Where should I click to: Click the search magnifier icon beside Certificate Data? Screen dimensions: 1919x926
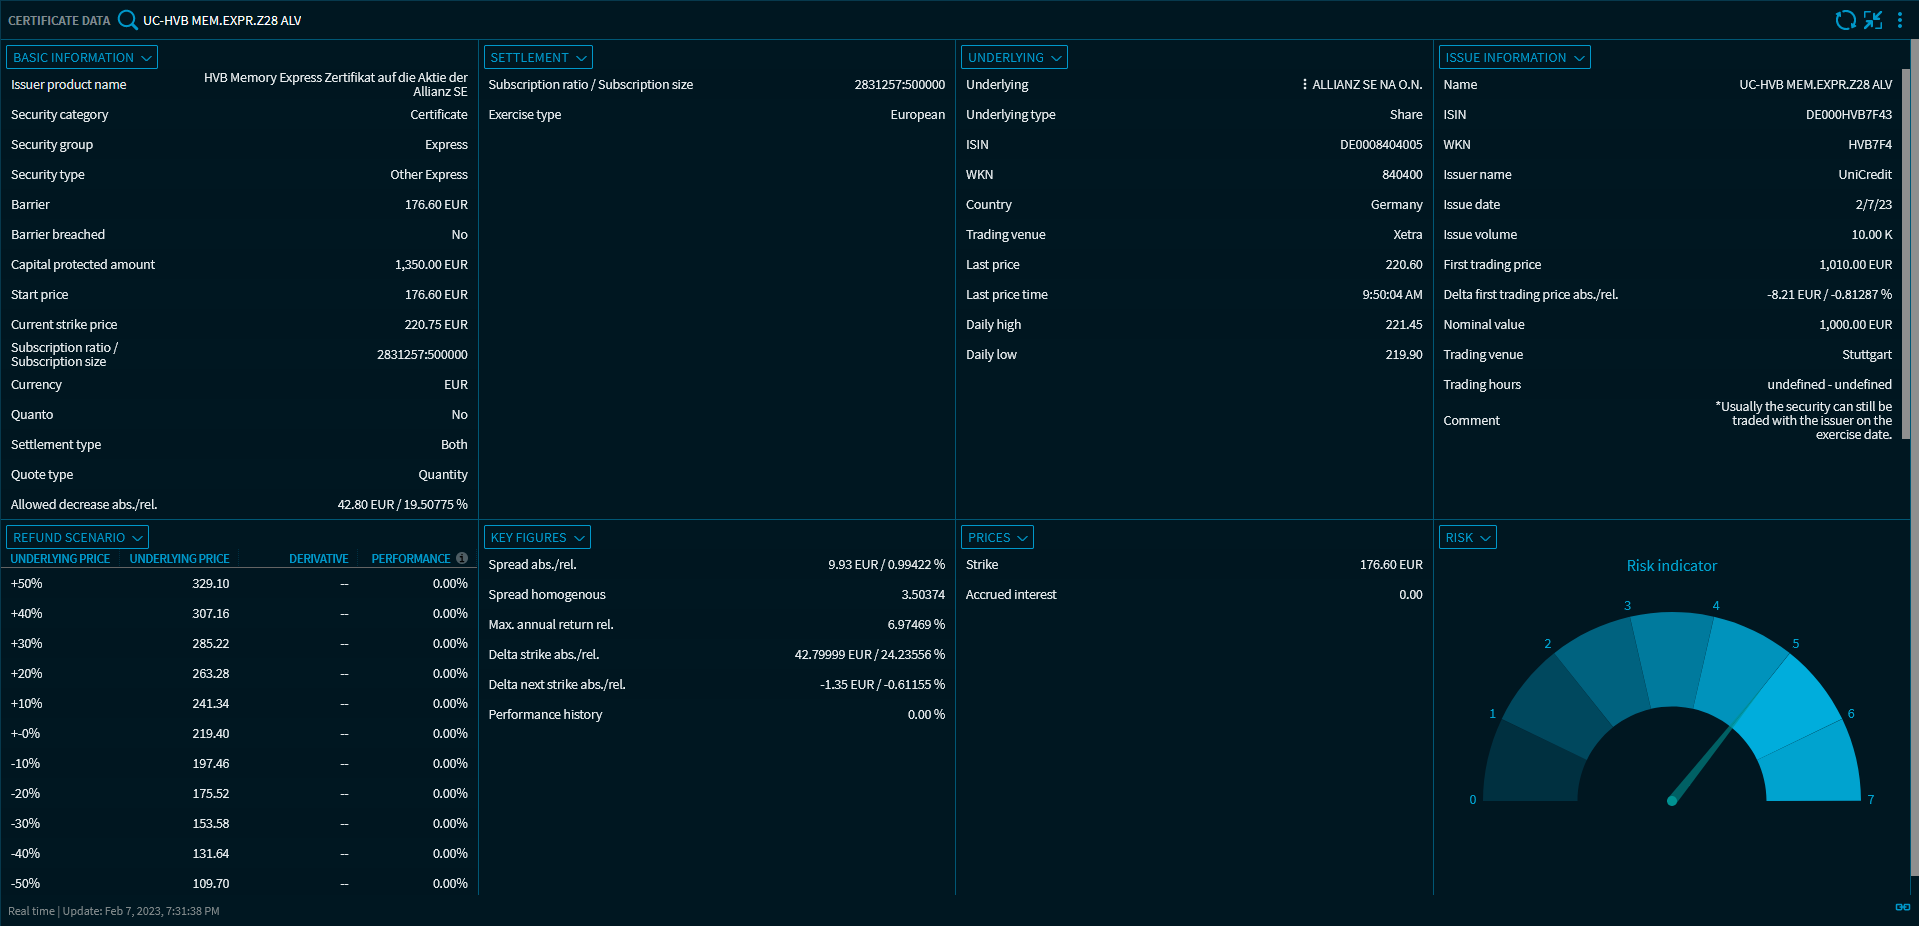click(128, 20)
